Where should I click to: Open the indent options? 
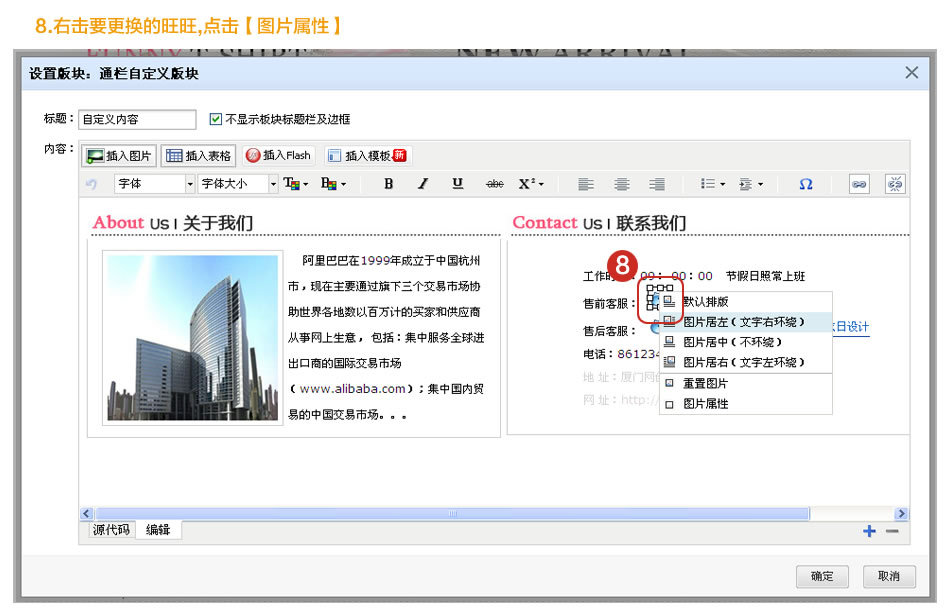[751, 184]
